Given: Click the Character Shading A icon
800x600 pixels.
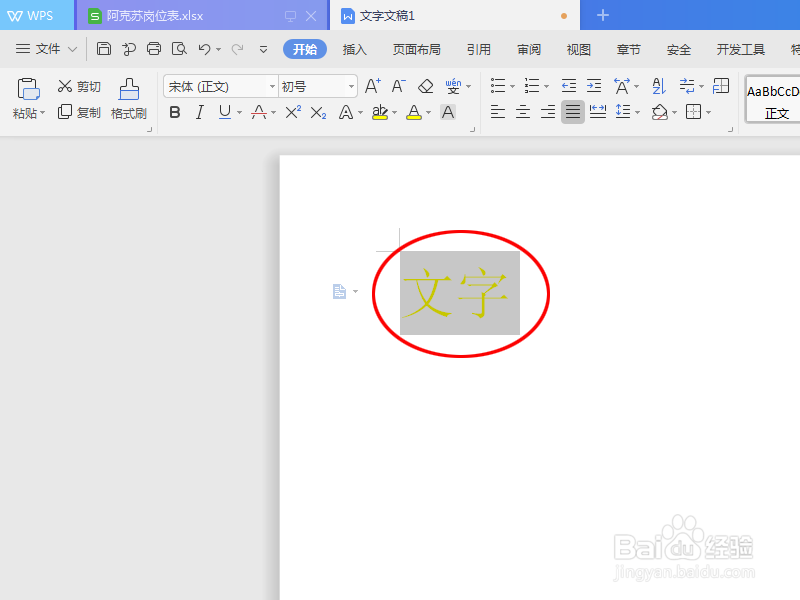Looking at the screenshot, I should pos(448,112).
